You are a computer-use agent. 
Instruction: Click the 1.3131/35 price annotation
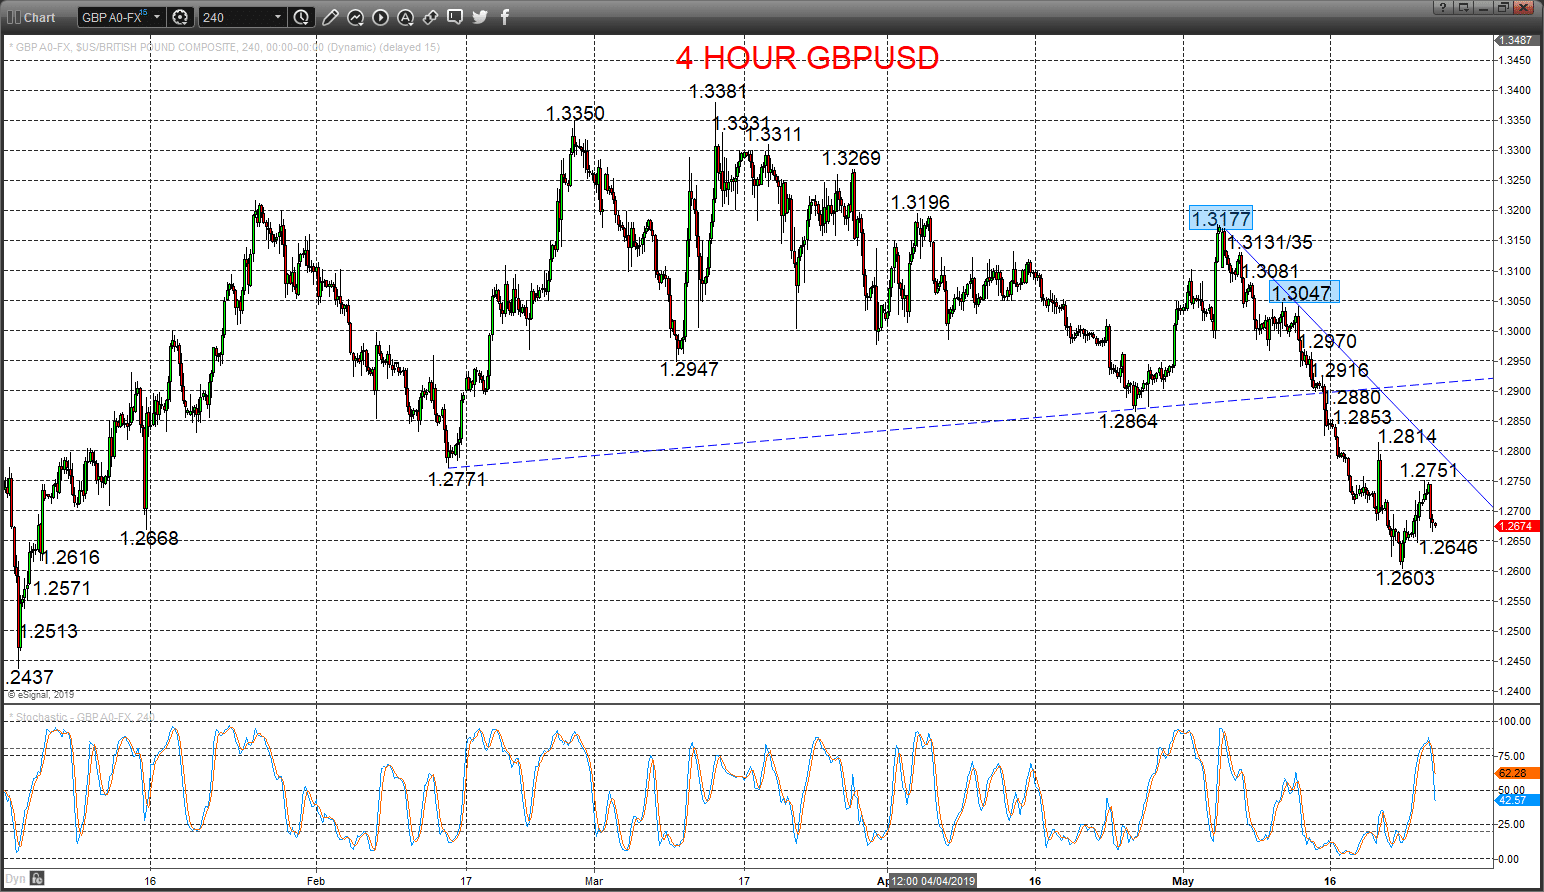click(1270, 242)
